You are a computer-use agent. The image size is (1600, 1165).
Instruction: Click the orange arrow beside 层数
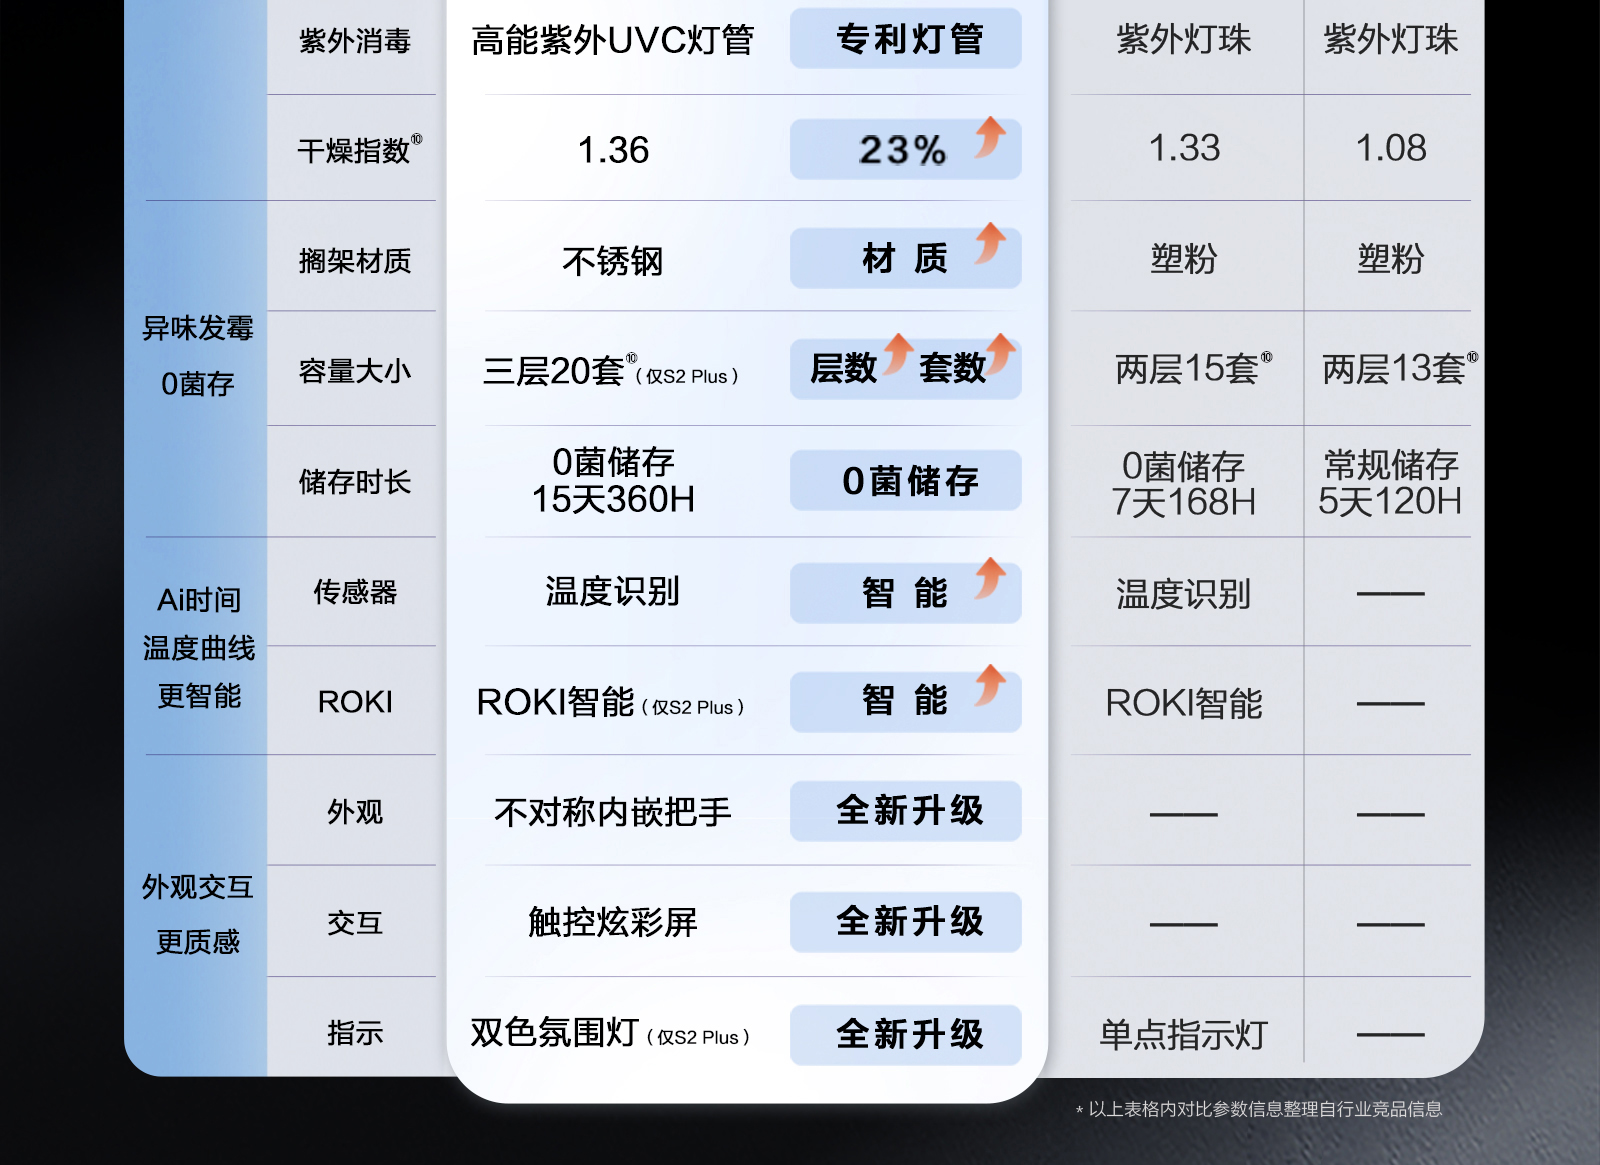(x=898, y=354)
